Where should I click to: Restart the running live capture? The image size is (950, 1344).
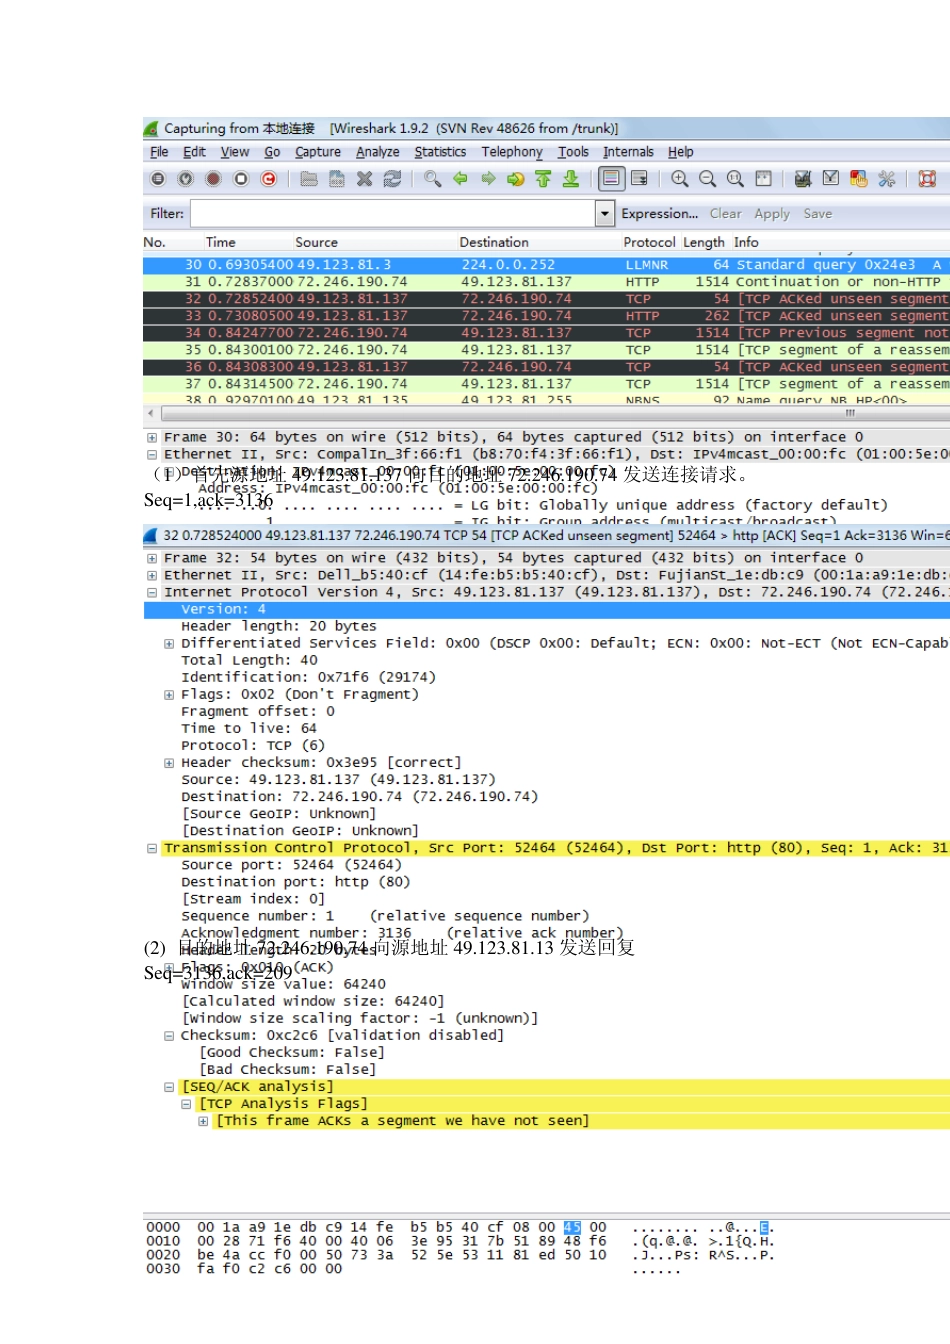click(x=269, y=179)
